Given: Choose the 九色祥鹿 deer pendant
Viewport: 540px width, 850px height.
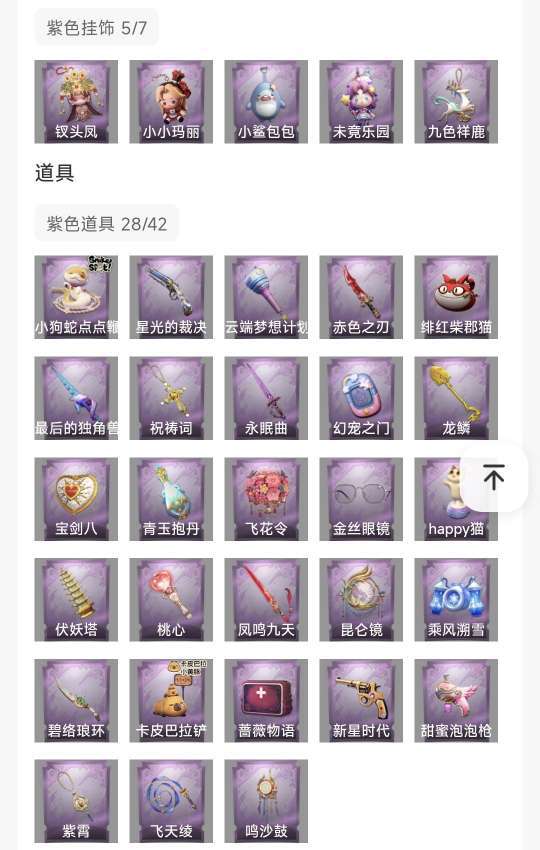Looking at the screenshot, I should [x=456, y=102].
